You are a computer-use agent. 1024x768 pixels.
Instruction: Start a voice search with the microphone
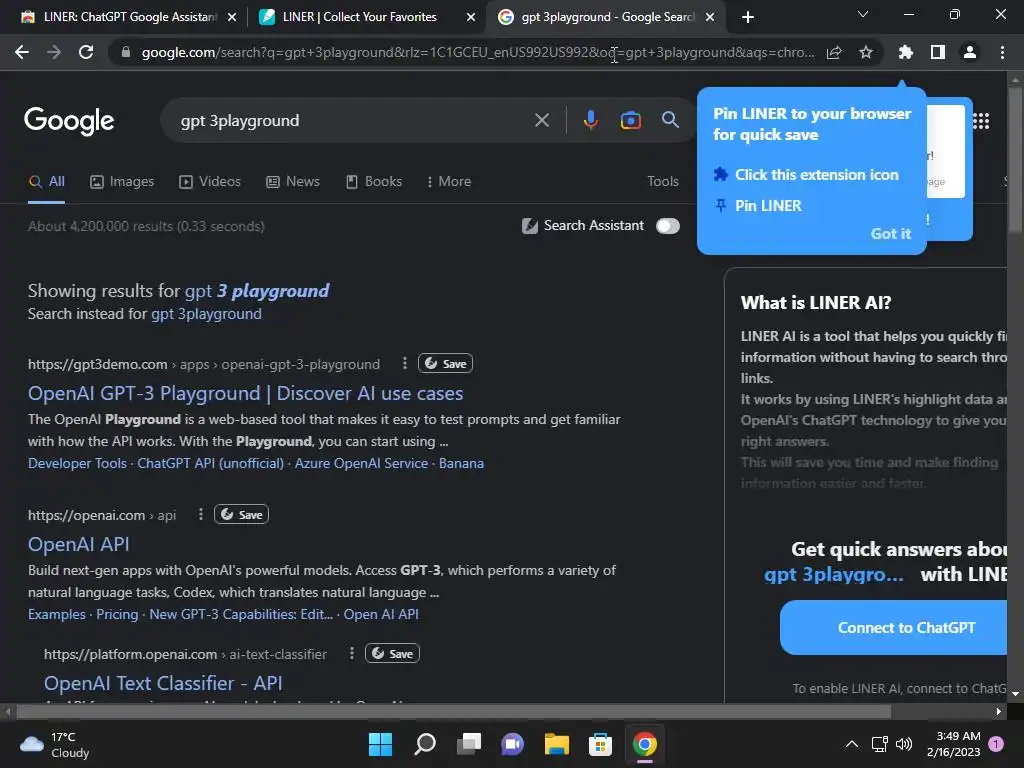[x=590, y=120]
